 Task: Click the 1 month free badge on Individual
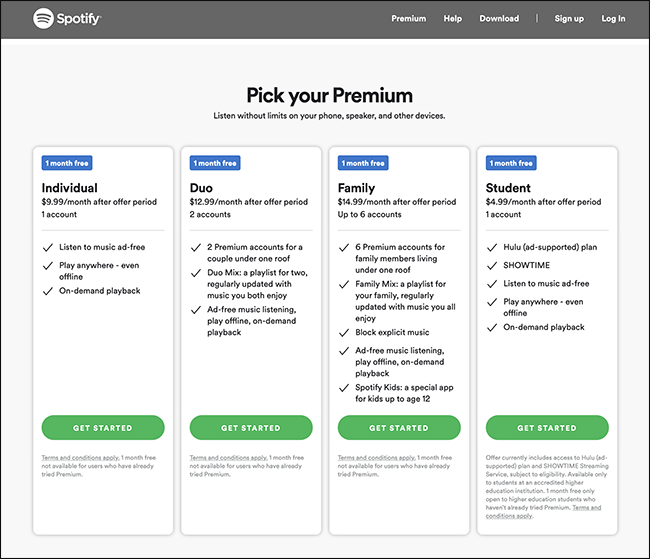pos(67,163)
